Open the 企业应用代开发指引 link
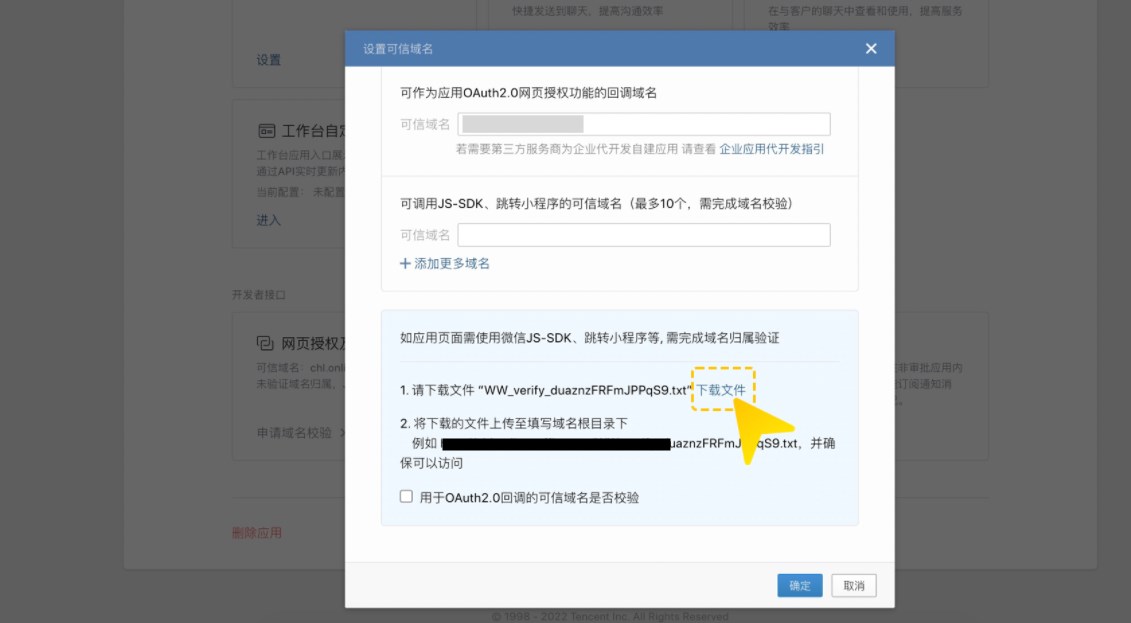 pyautogui.click(x=772, y=148)
